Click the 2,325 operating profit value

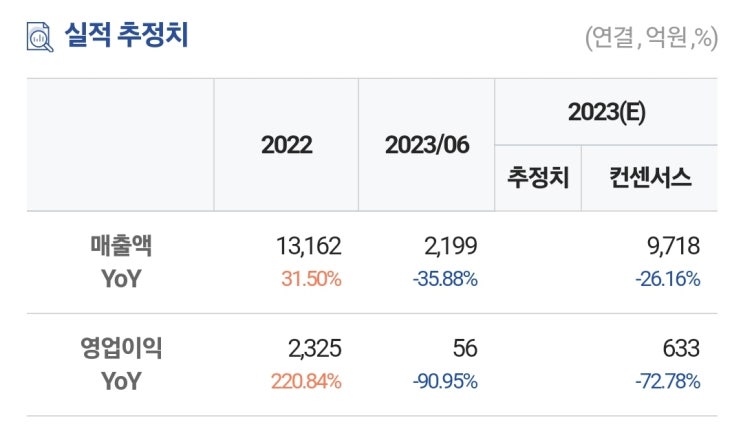(315, 349)
